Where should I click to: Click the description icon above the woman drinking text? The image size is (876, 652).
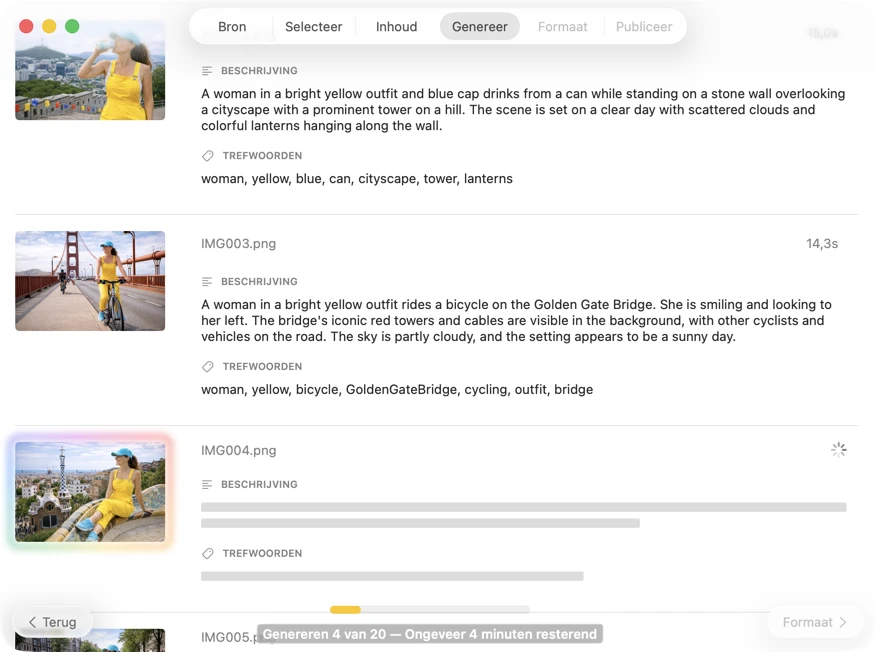tap(207, 71)
